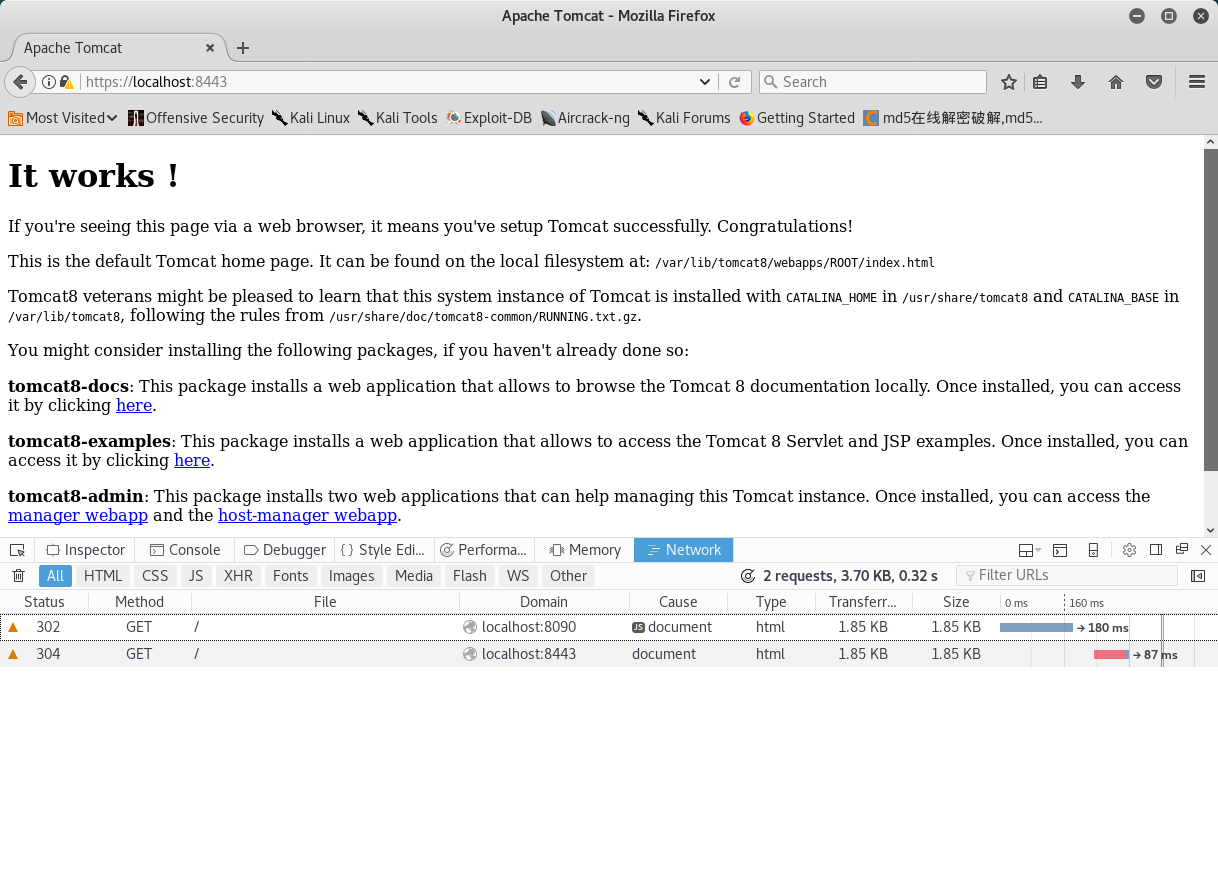Open the downloads arrow icon
Screen dimensions: 1218x869
click(x=1078, y=82)
